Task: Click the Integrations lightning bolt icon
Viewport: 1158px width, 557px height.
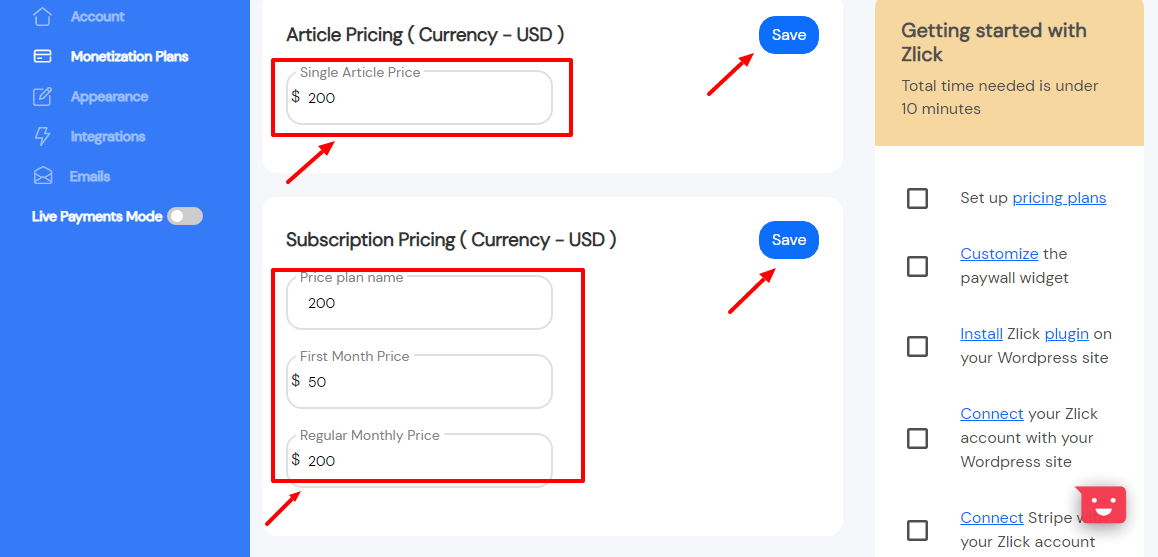Action: click(43, 137)
